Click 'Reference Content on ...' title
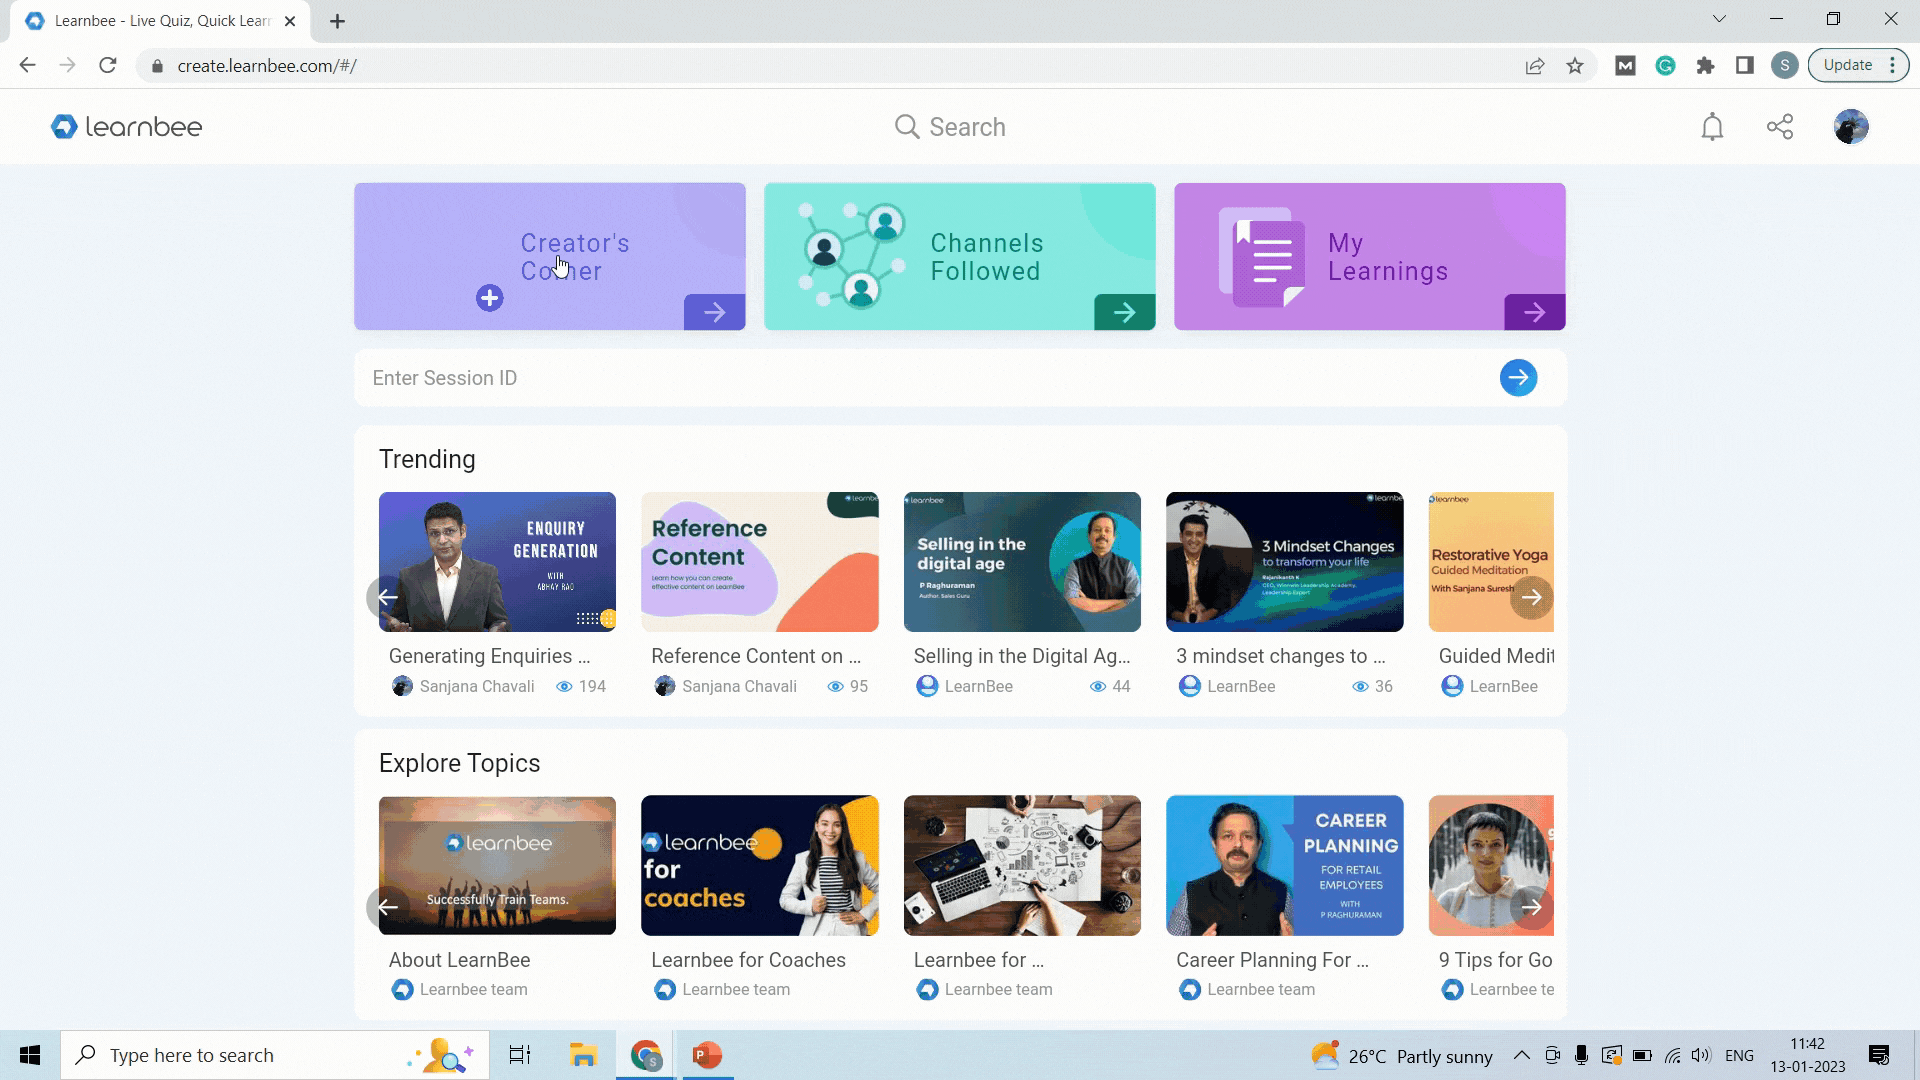 coord(756,656)
